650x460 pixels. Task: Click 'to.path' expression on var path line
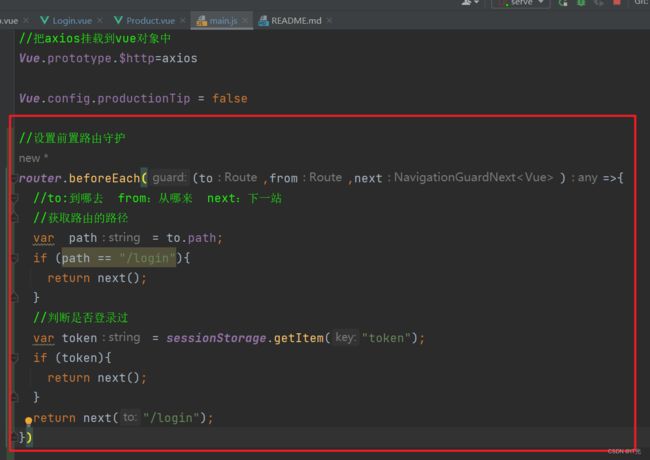pyautogui.click(x=191, y=238)
